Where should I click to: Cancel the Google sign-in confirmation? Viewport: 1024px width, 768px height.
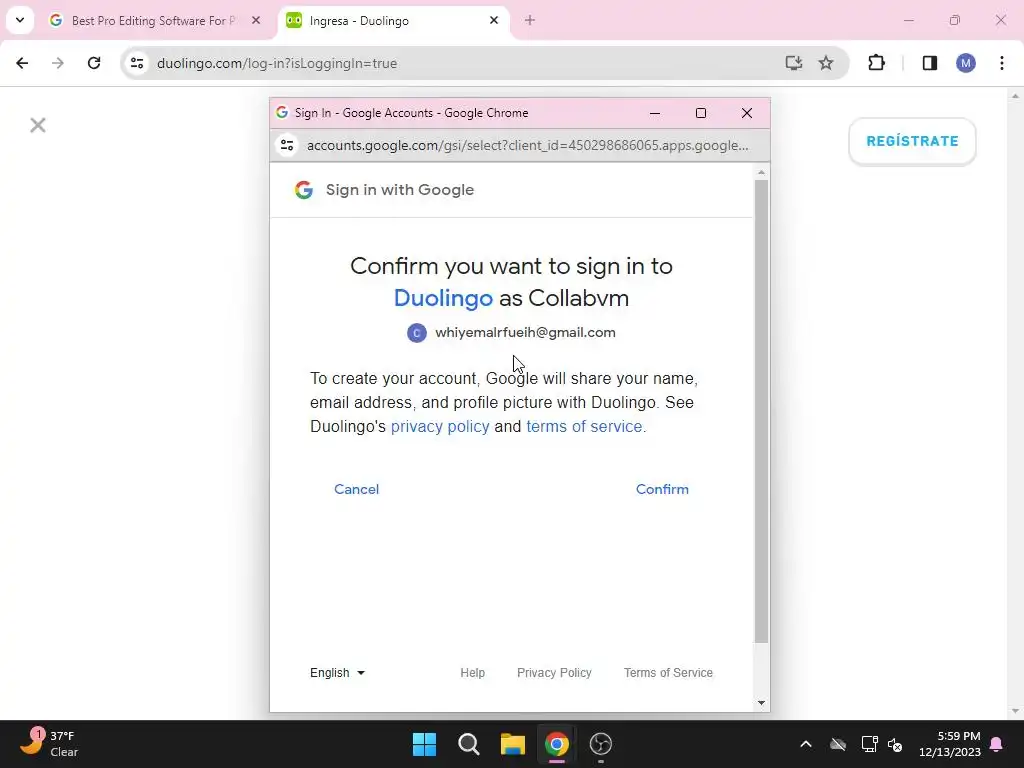(x=357, y=489)
